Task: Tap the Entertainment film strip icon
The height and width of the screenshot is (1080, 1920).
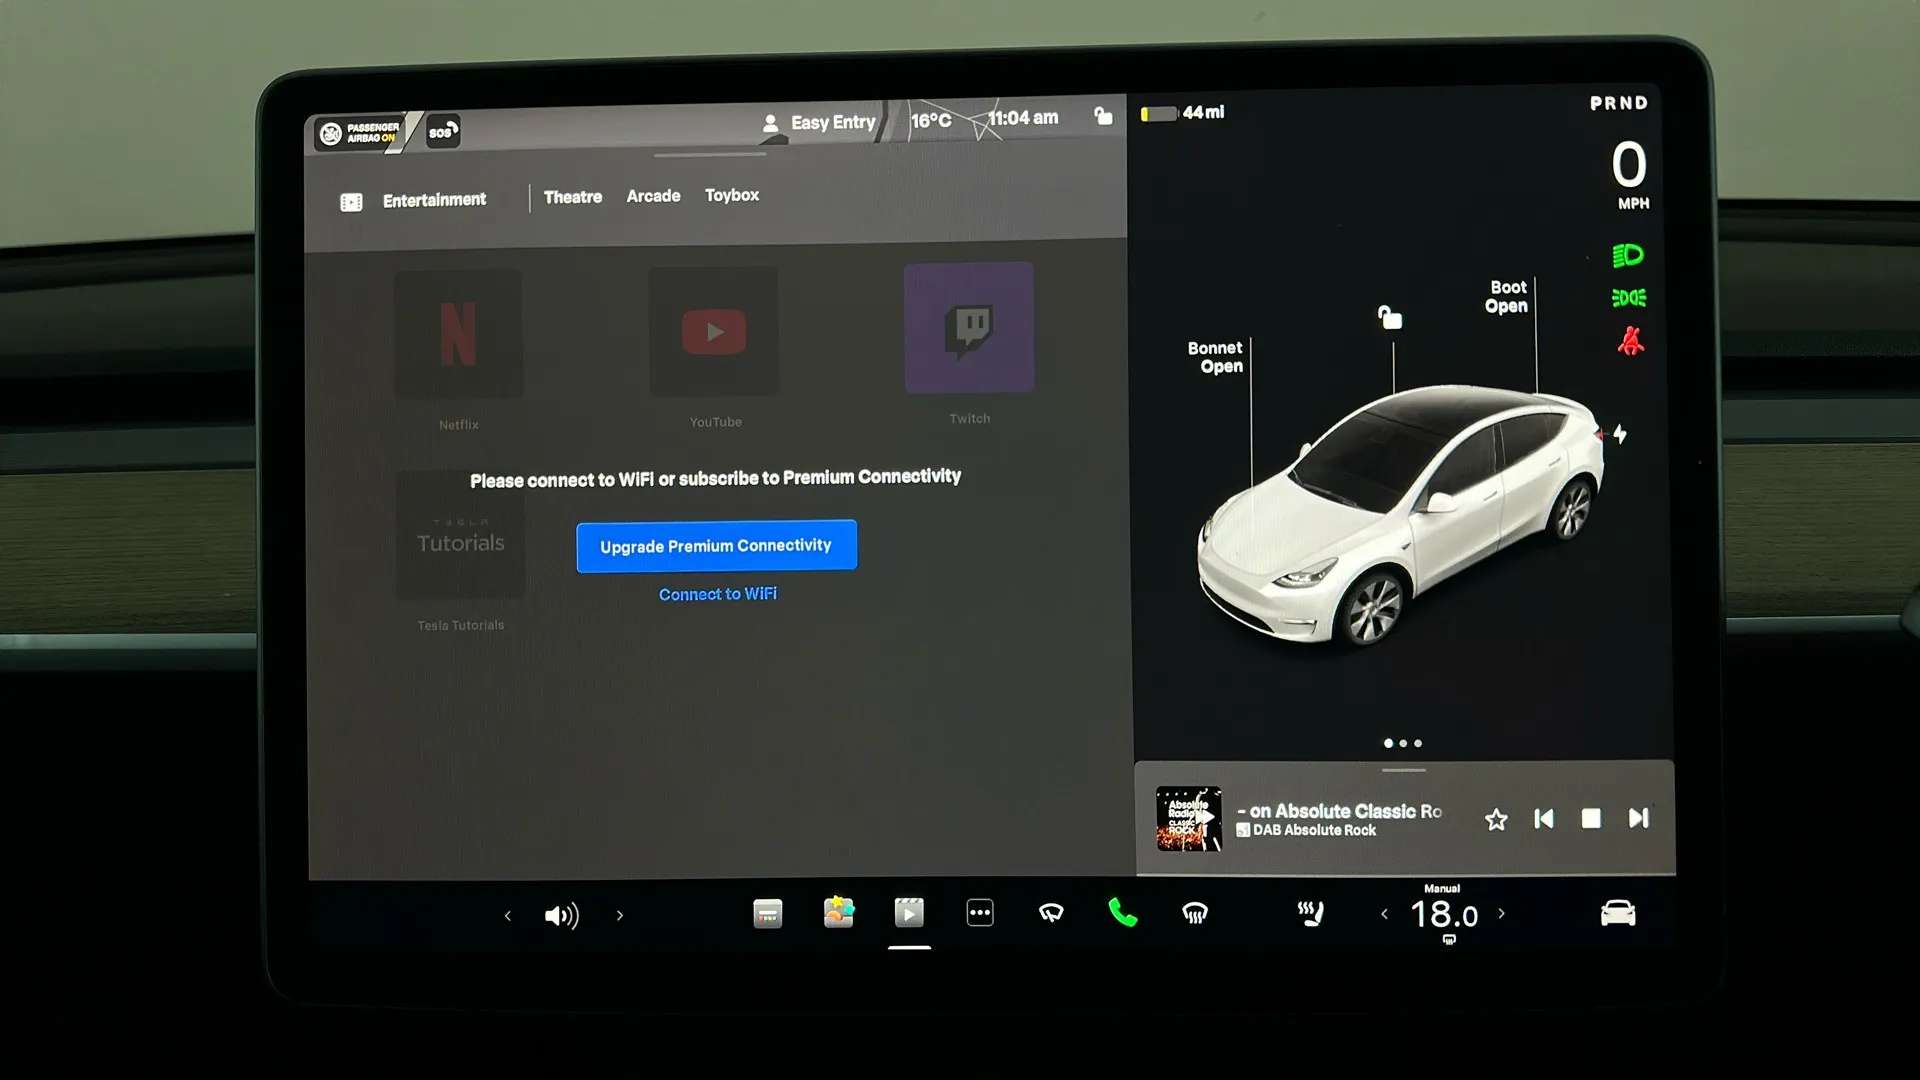Action: [x=351, y=203]
